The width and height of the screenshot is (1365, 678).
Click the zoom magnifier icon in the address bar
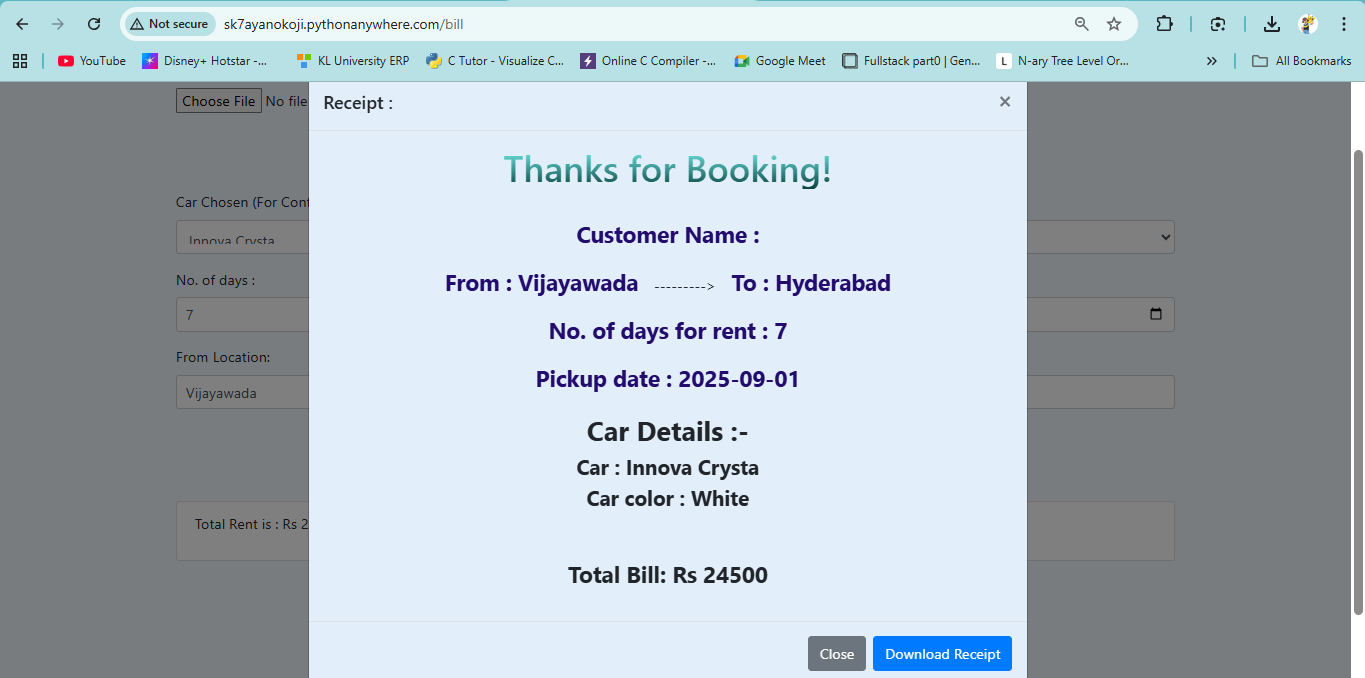[x=1081, y=24]
